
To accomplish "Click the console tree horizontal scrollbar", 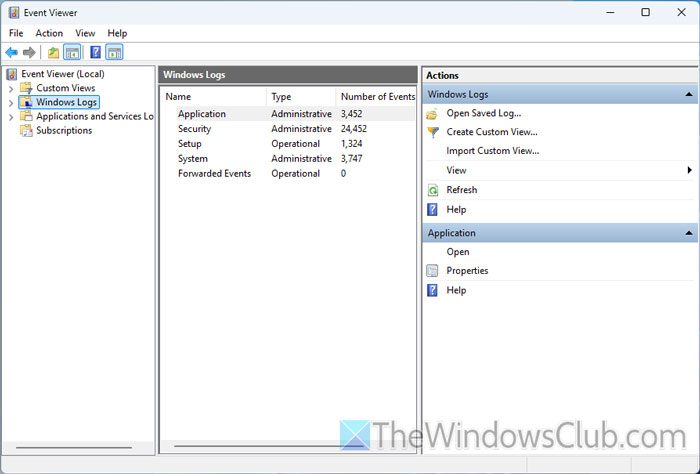I will (74, 447).
